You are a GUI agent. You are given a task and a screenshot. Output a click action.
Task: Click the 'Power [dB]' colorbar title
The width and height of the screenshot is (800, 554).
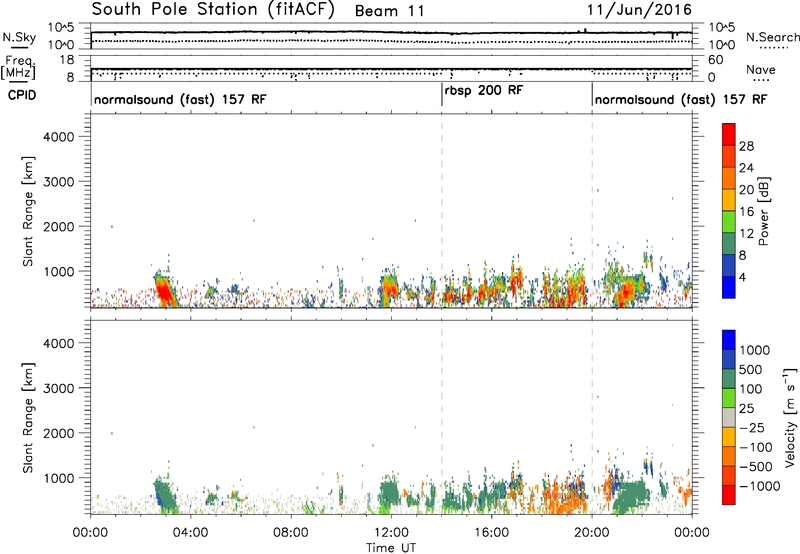tap(763, 211)
